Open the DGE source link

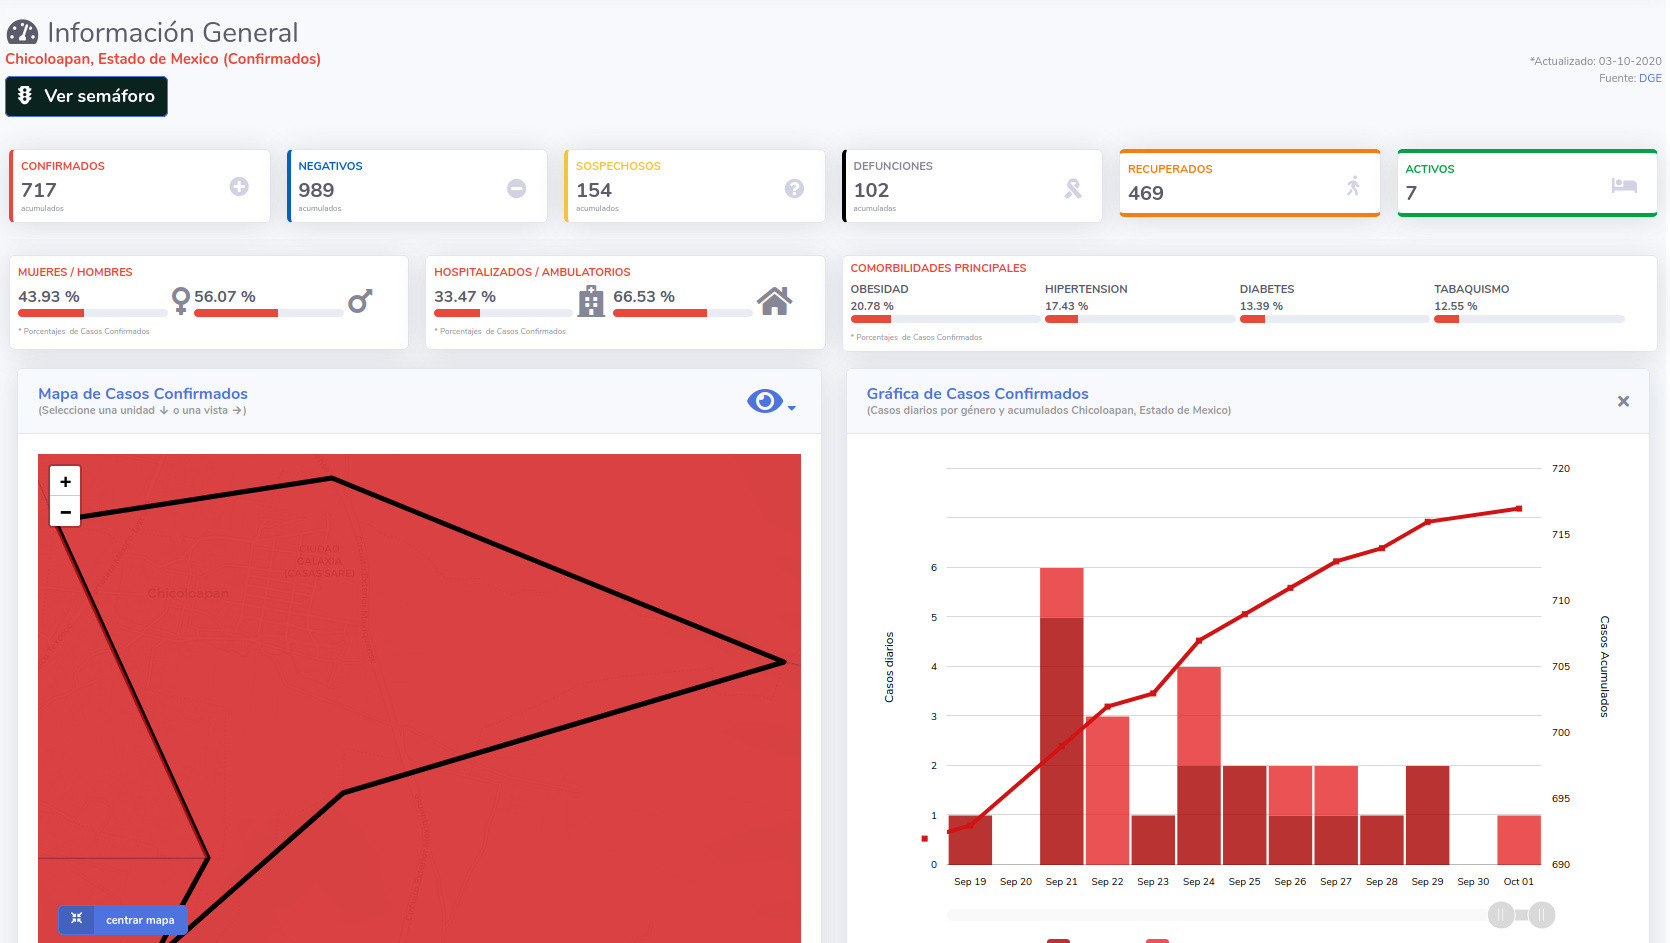point(1650,78)
